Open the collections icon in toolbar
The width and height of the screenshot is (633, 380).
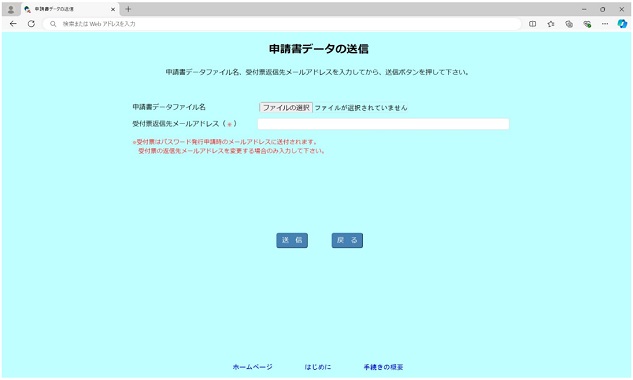coord(569,24)
